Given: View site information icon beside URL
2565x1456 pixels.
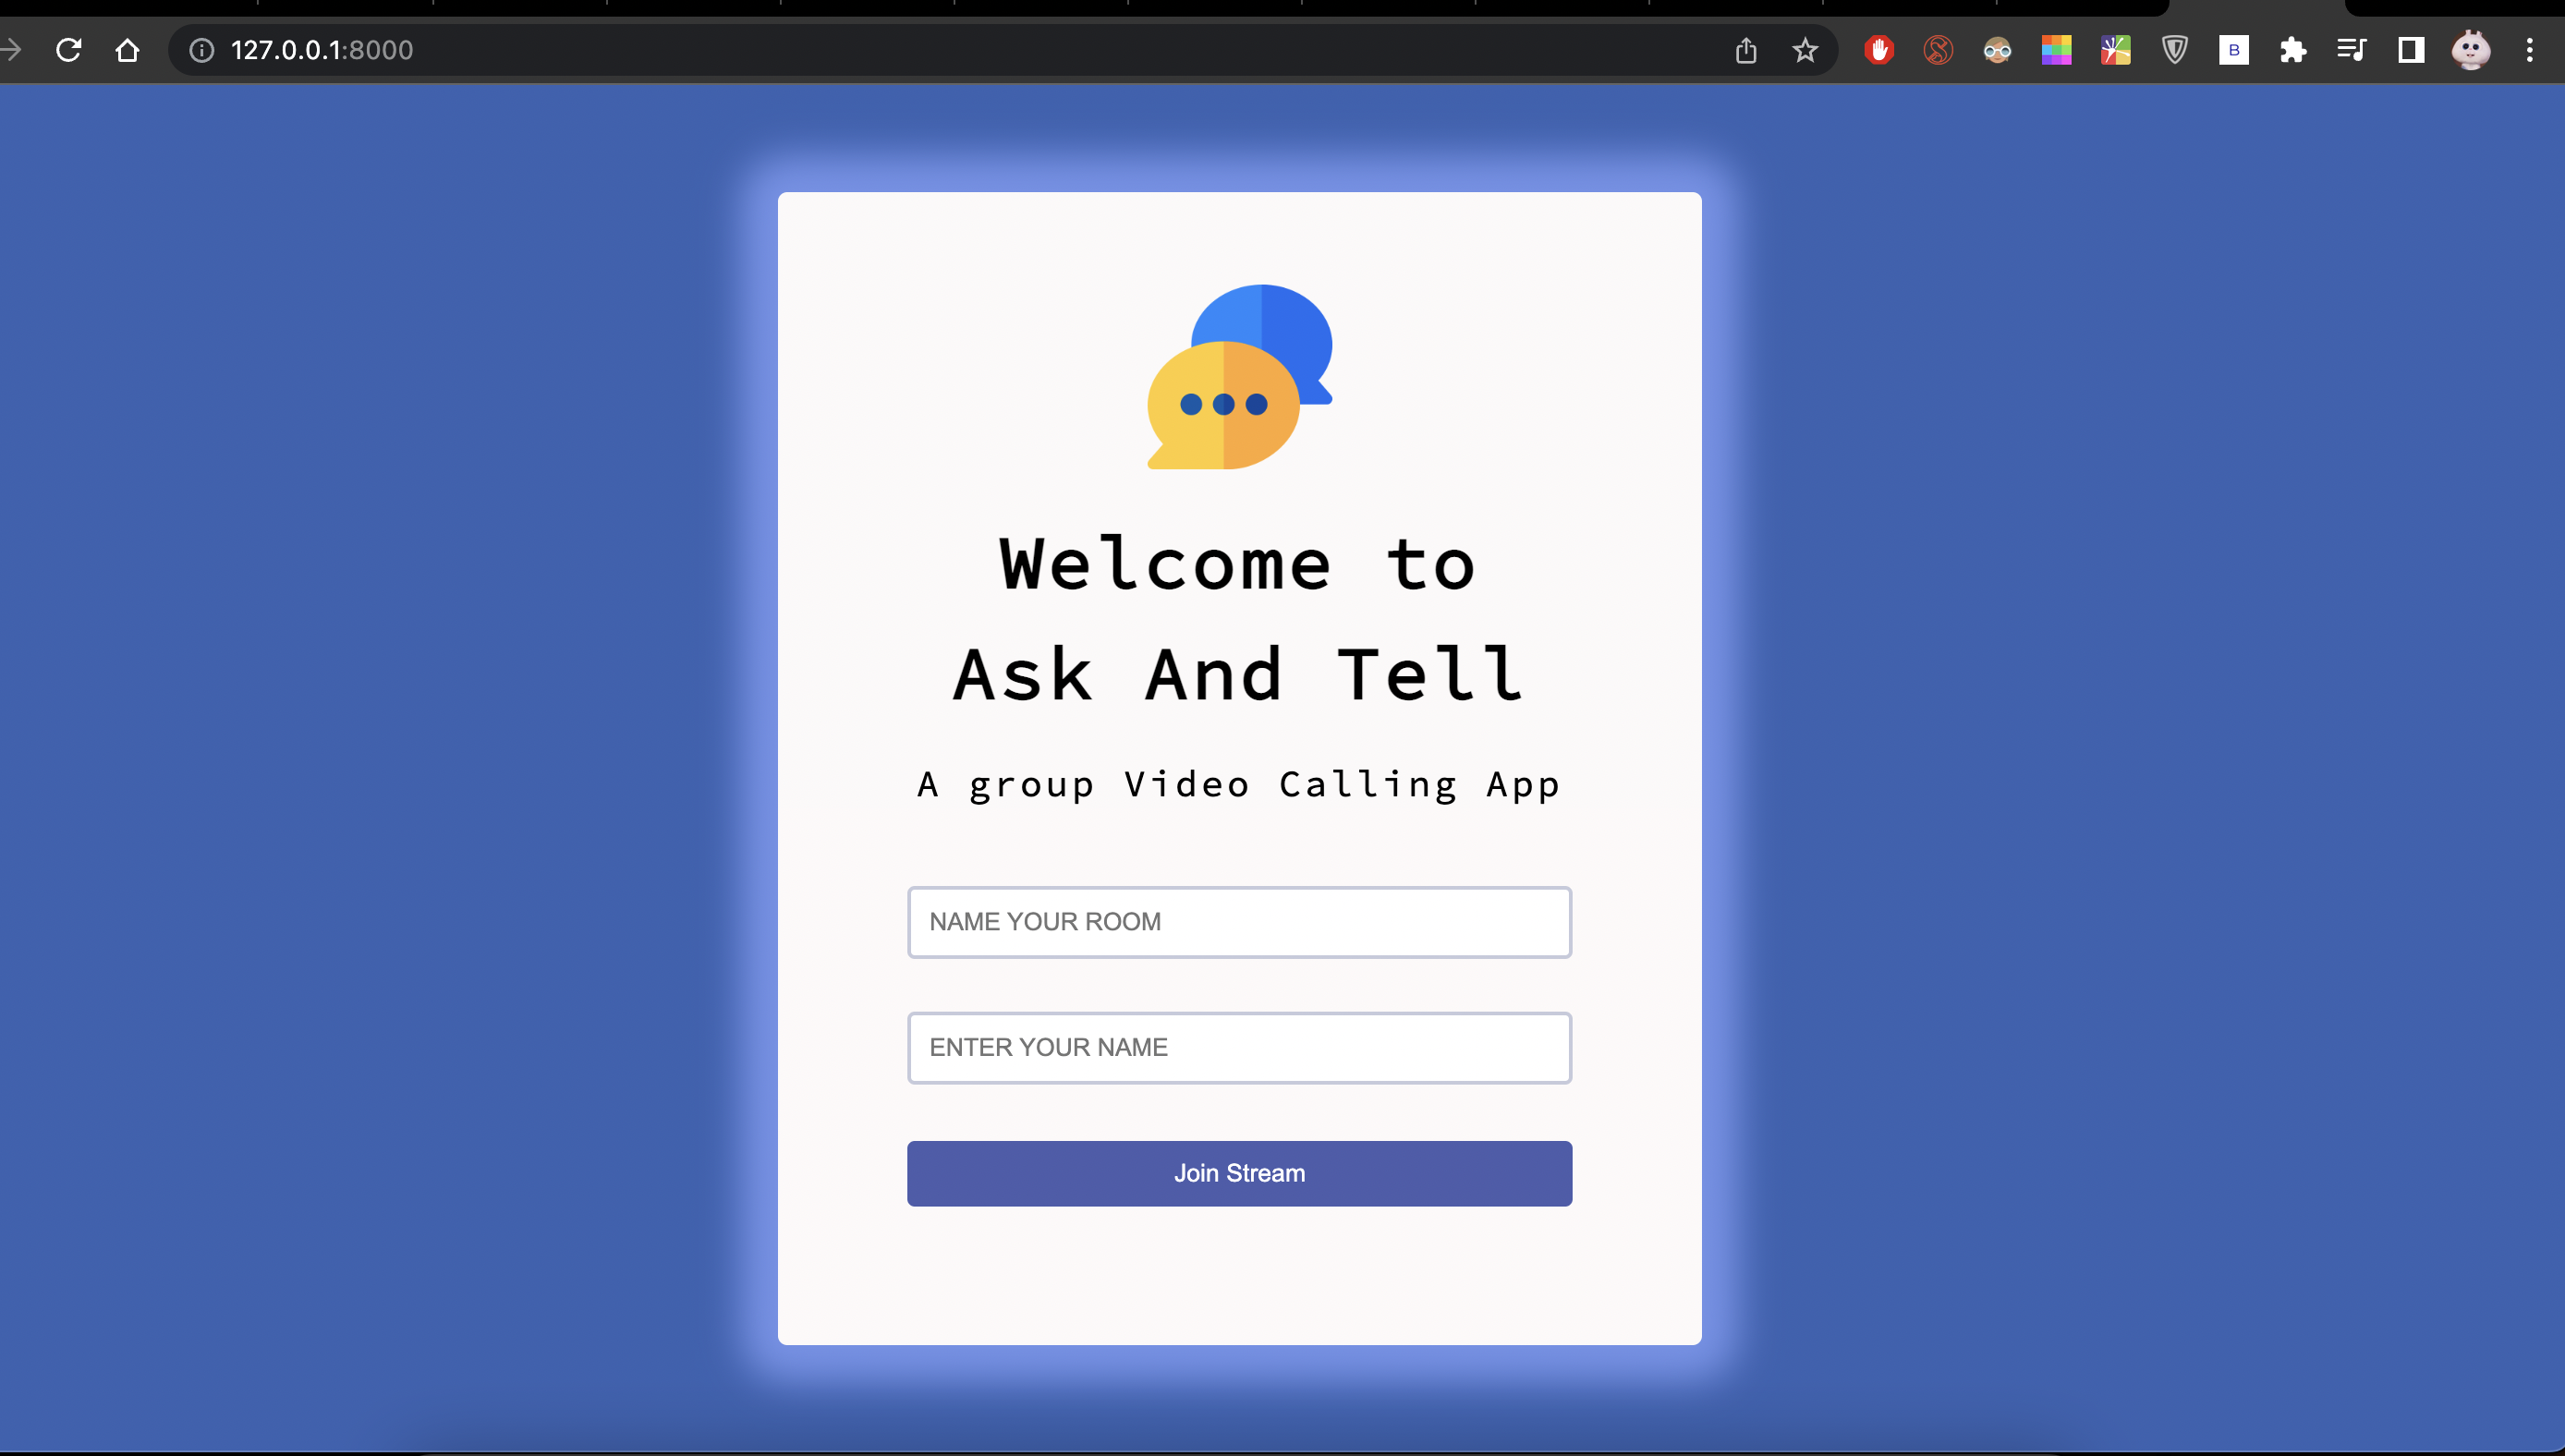Looking at the screenshot, I should coord(201,50).
